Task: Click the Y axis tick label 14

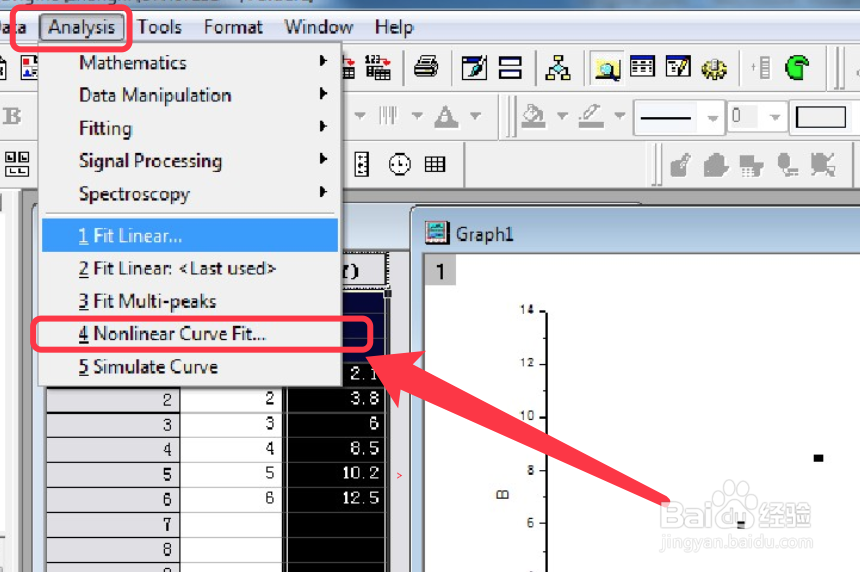Action: point(527,310)
